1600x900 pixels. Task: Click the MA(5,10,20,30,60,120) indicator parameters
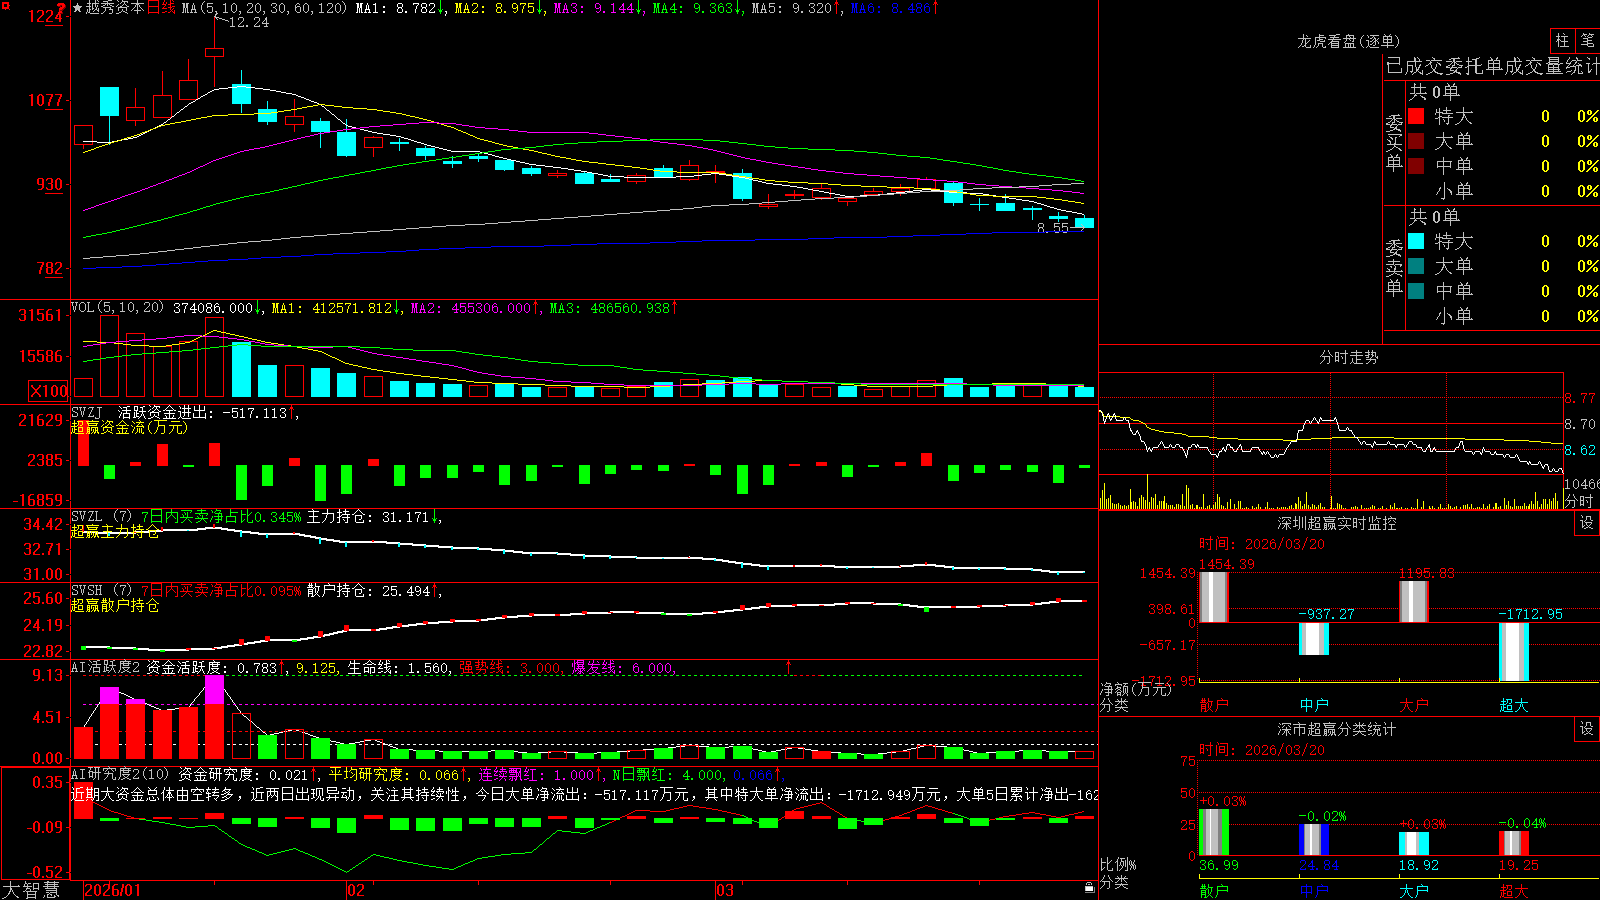click(264, 8)
